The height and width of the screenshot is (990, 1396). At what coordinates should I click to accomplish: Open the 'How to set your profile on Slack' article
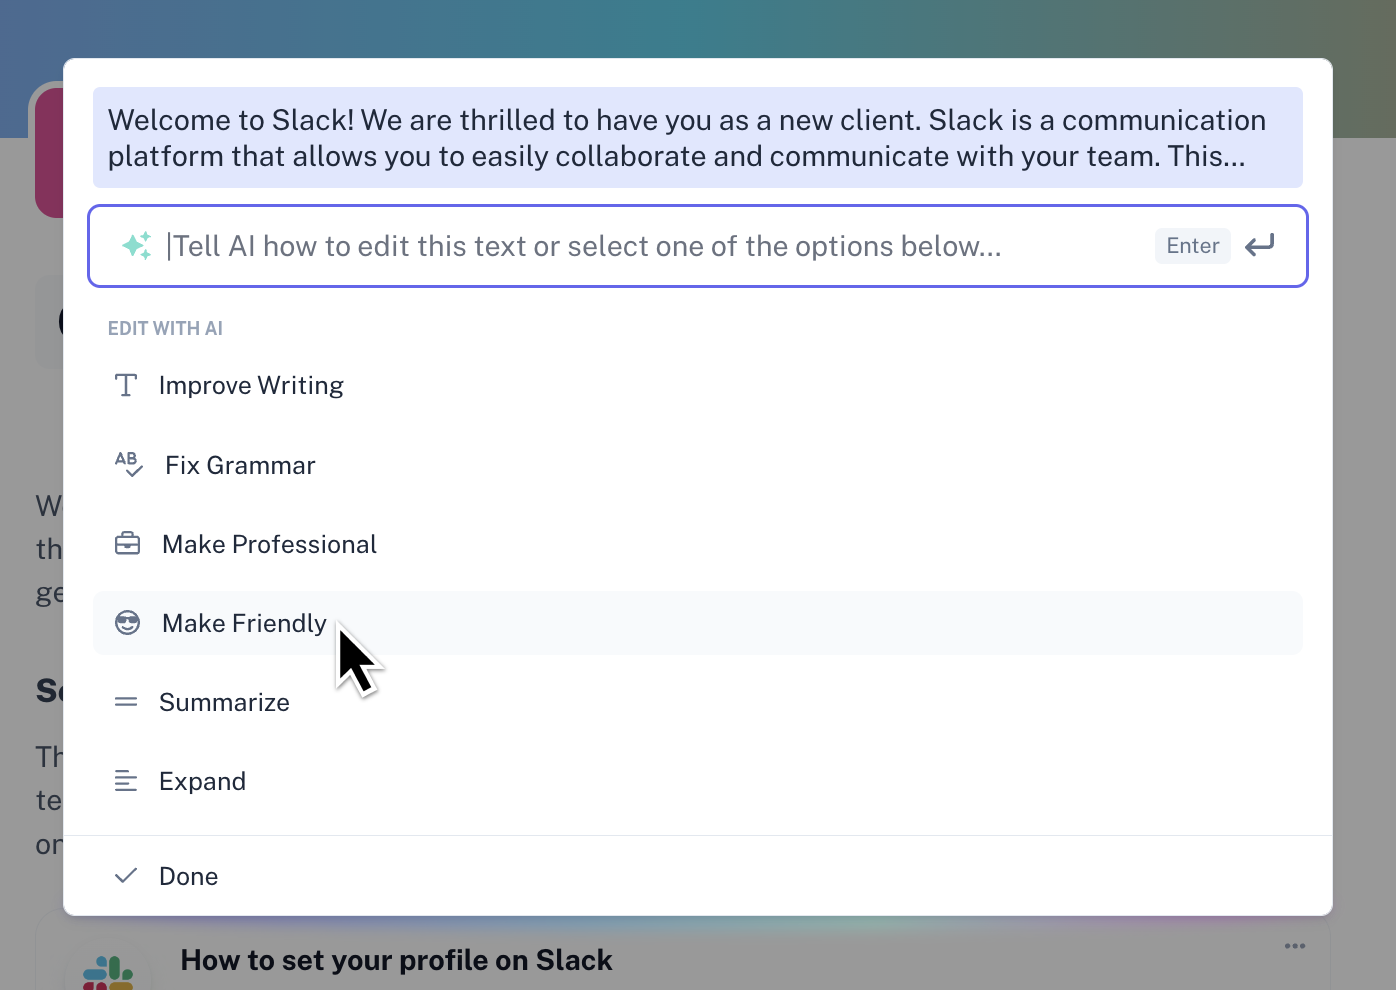click(396, 959)
